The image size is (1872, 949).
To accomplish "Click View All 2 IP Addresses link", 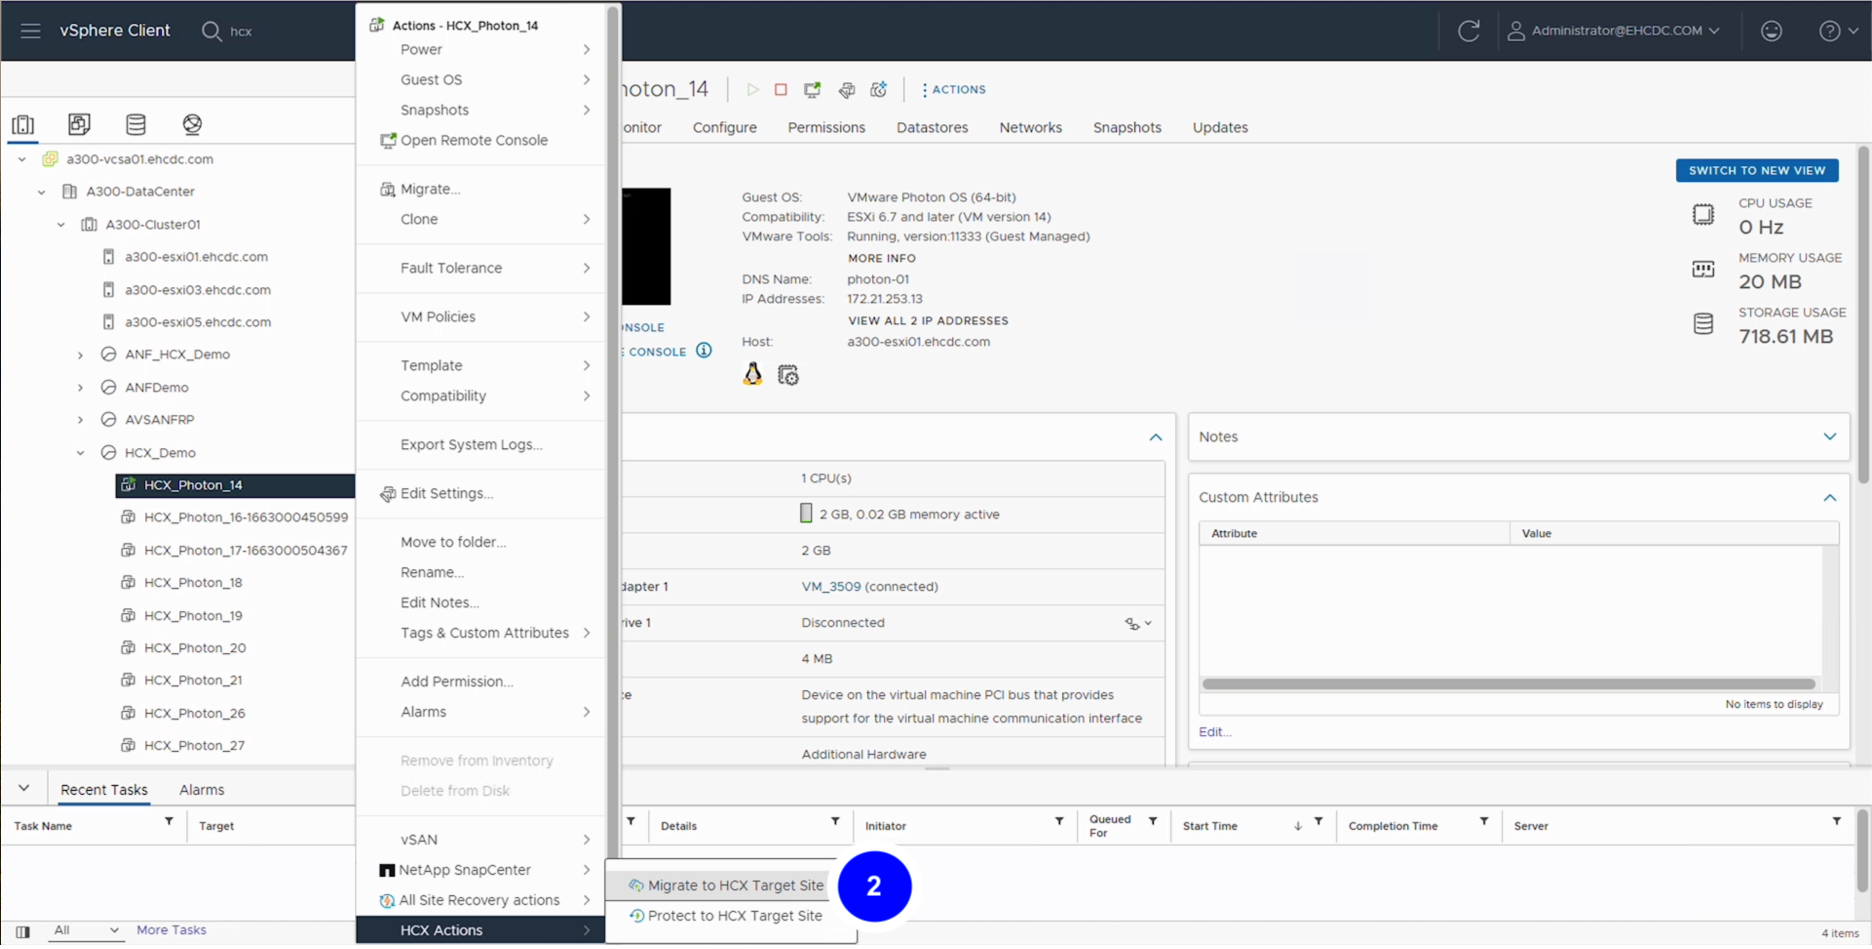I will point(927,321).
